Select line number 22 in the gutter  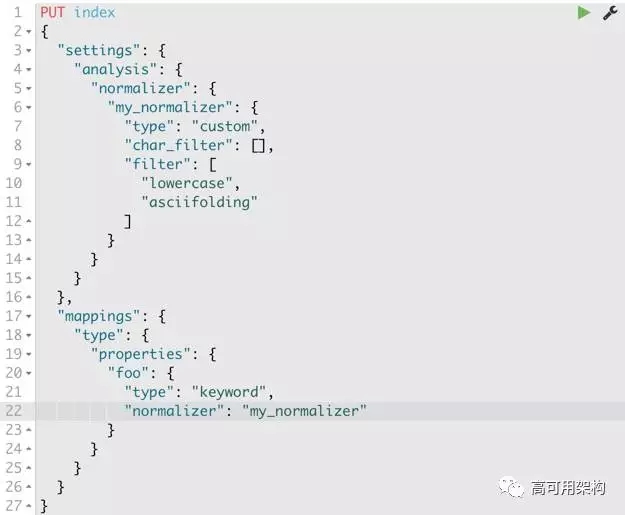pyautogui.click(x=14, y=411)
